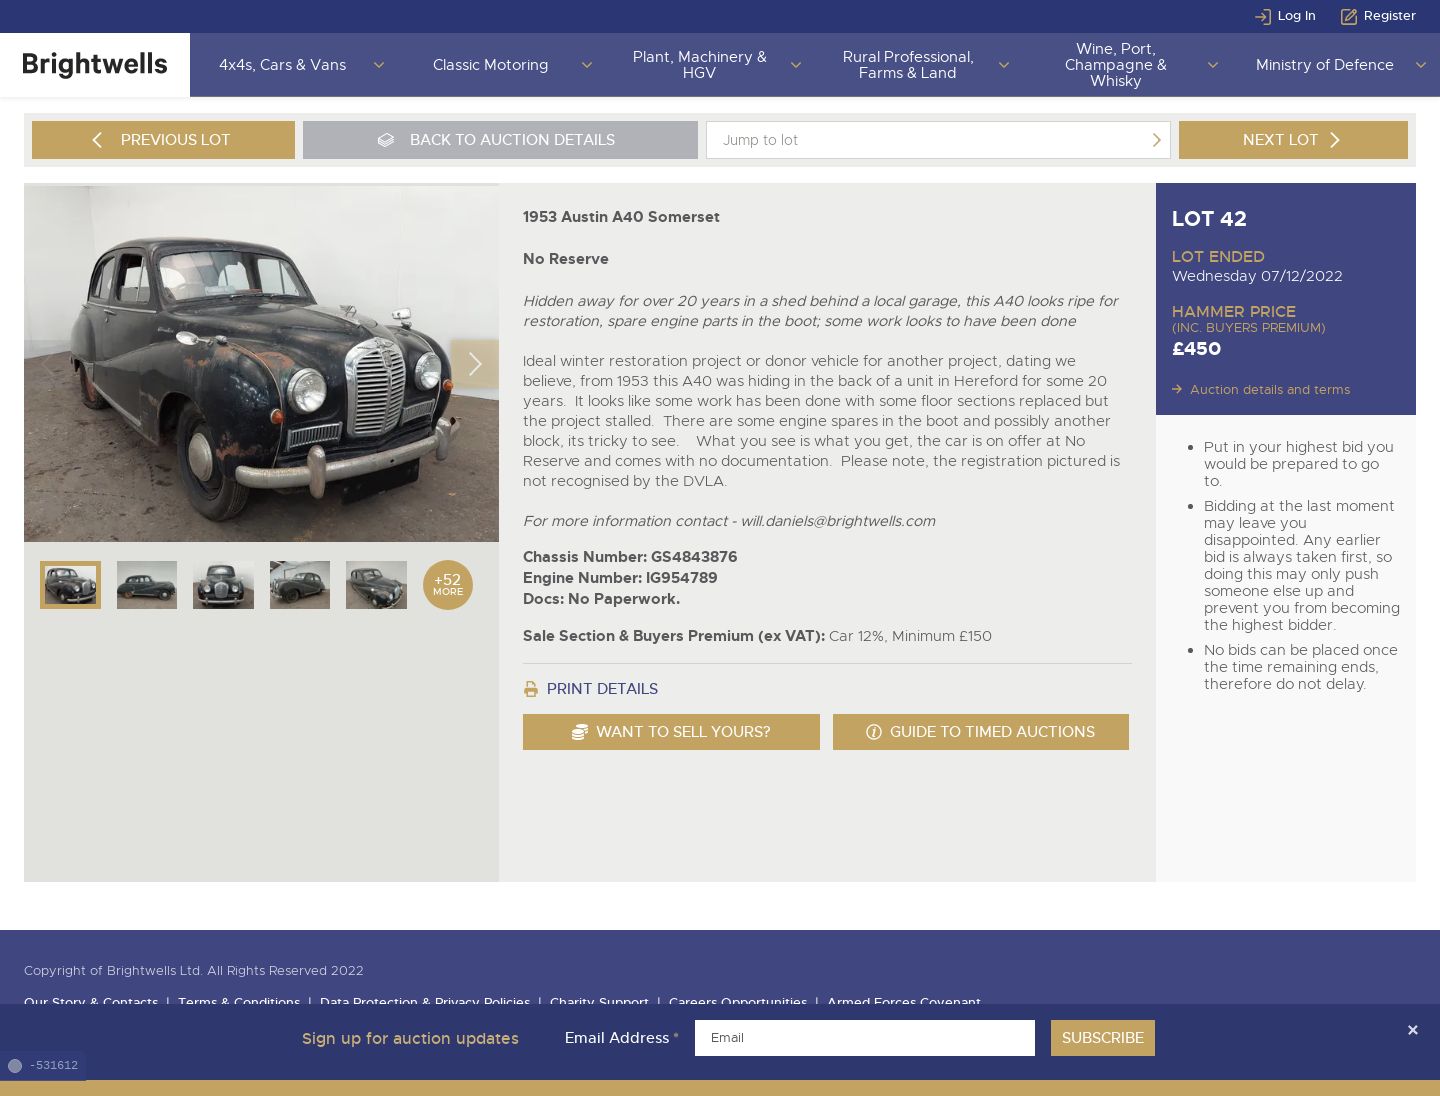Click the -531612 debug badge

coord(43,1066)
